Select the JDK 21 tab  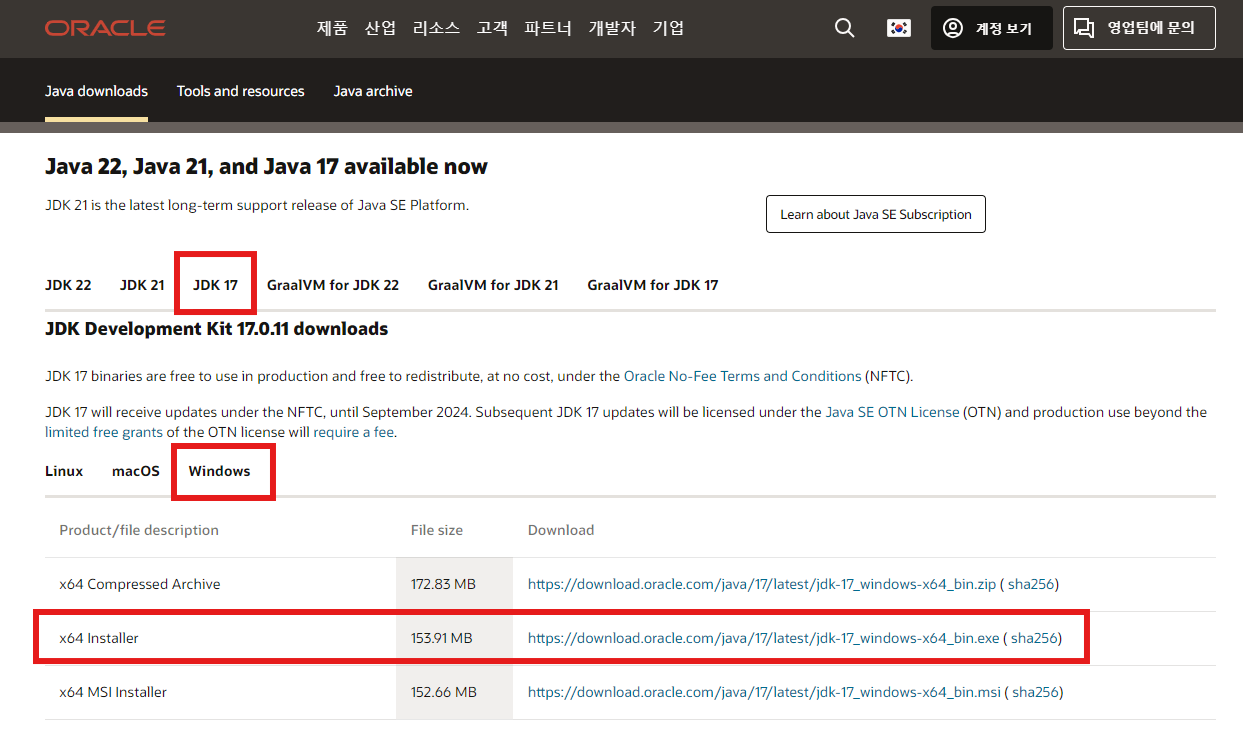142,285
